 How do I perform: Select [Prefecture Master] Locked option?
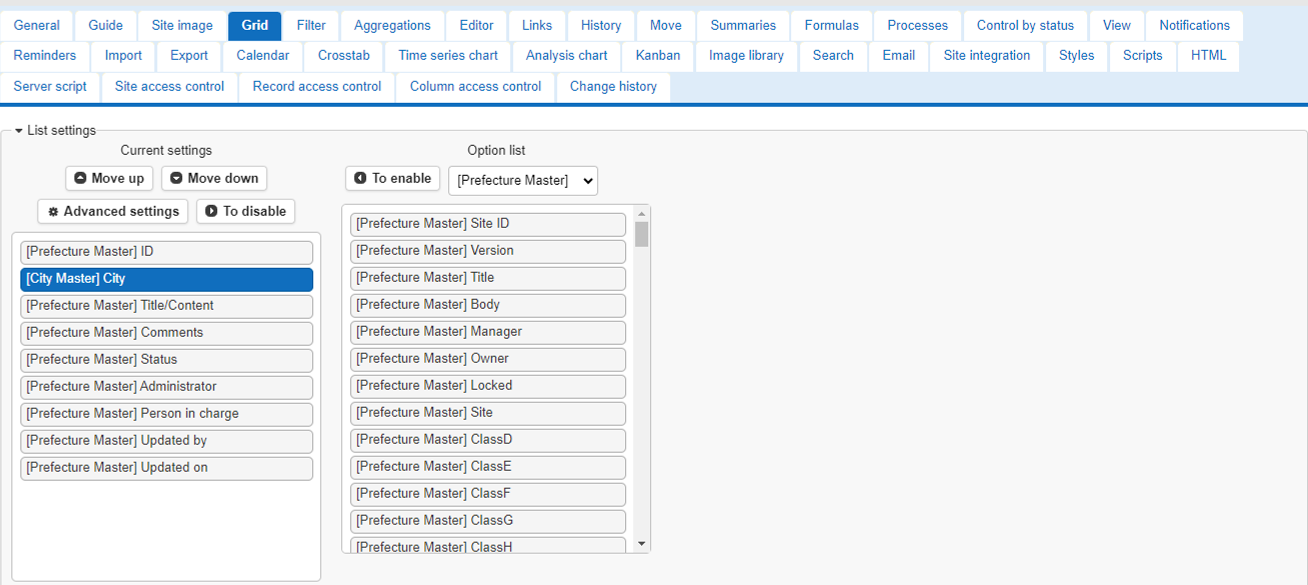[488, 386]
